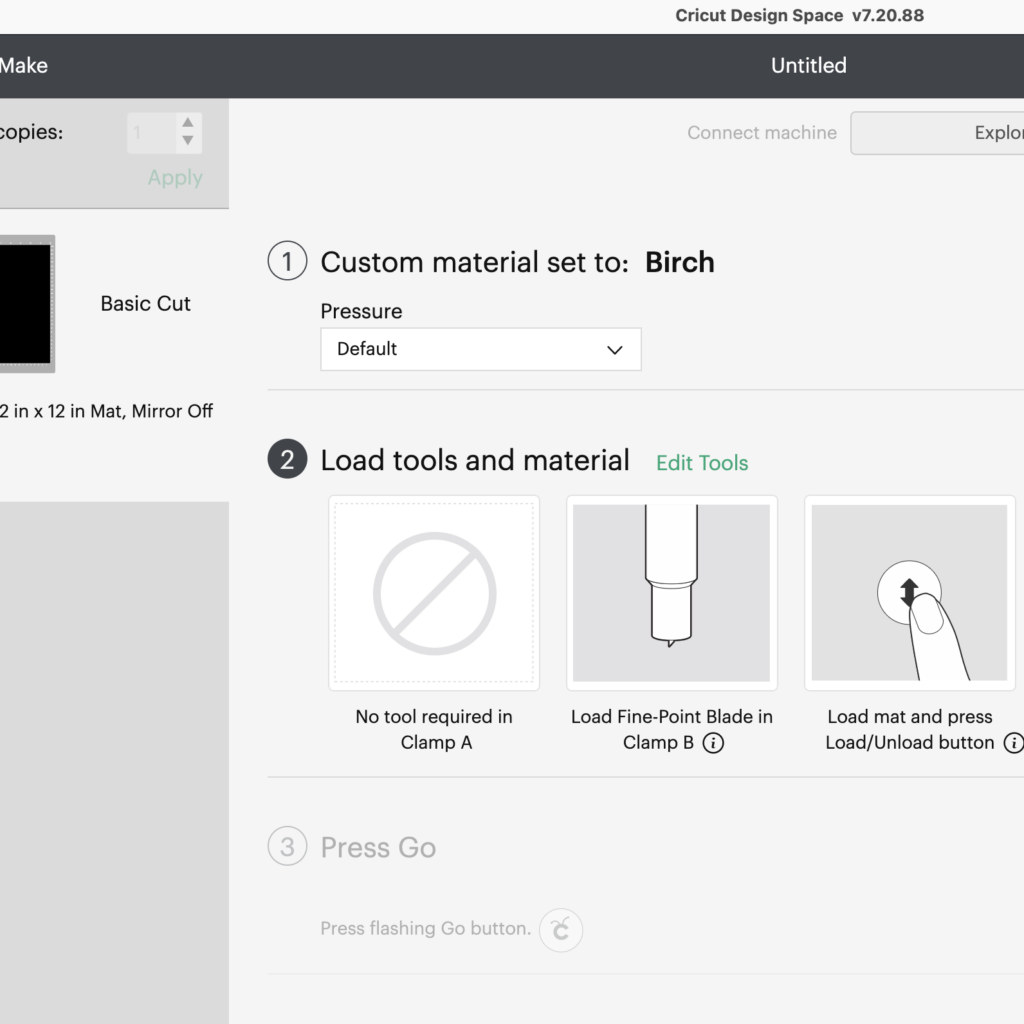Click info icon beside Clamp B
Screen dimensions: 1024x1024
(713, 743)
